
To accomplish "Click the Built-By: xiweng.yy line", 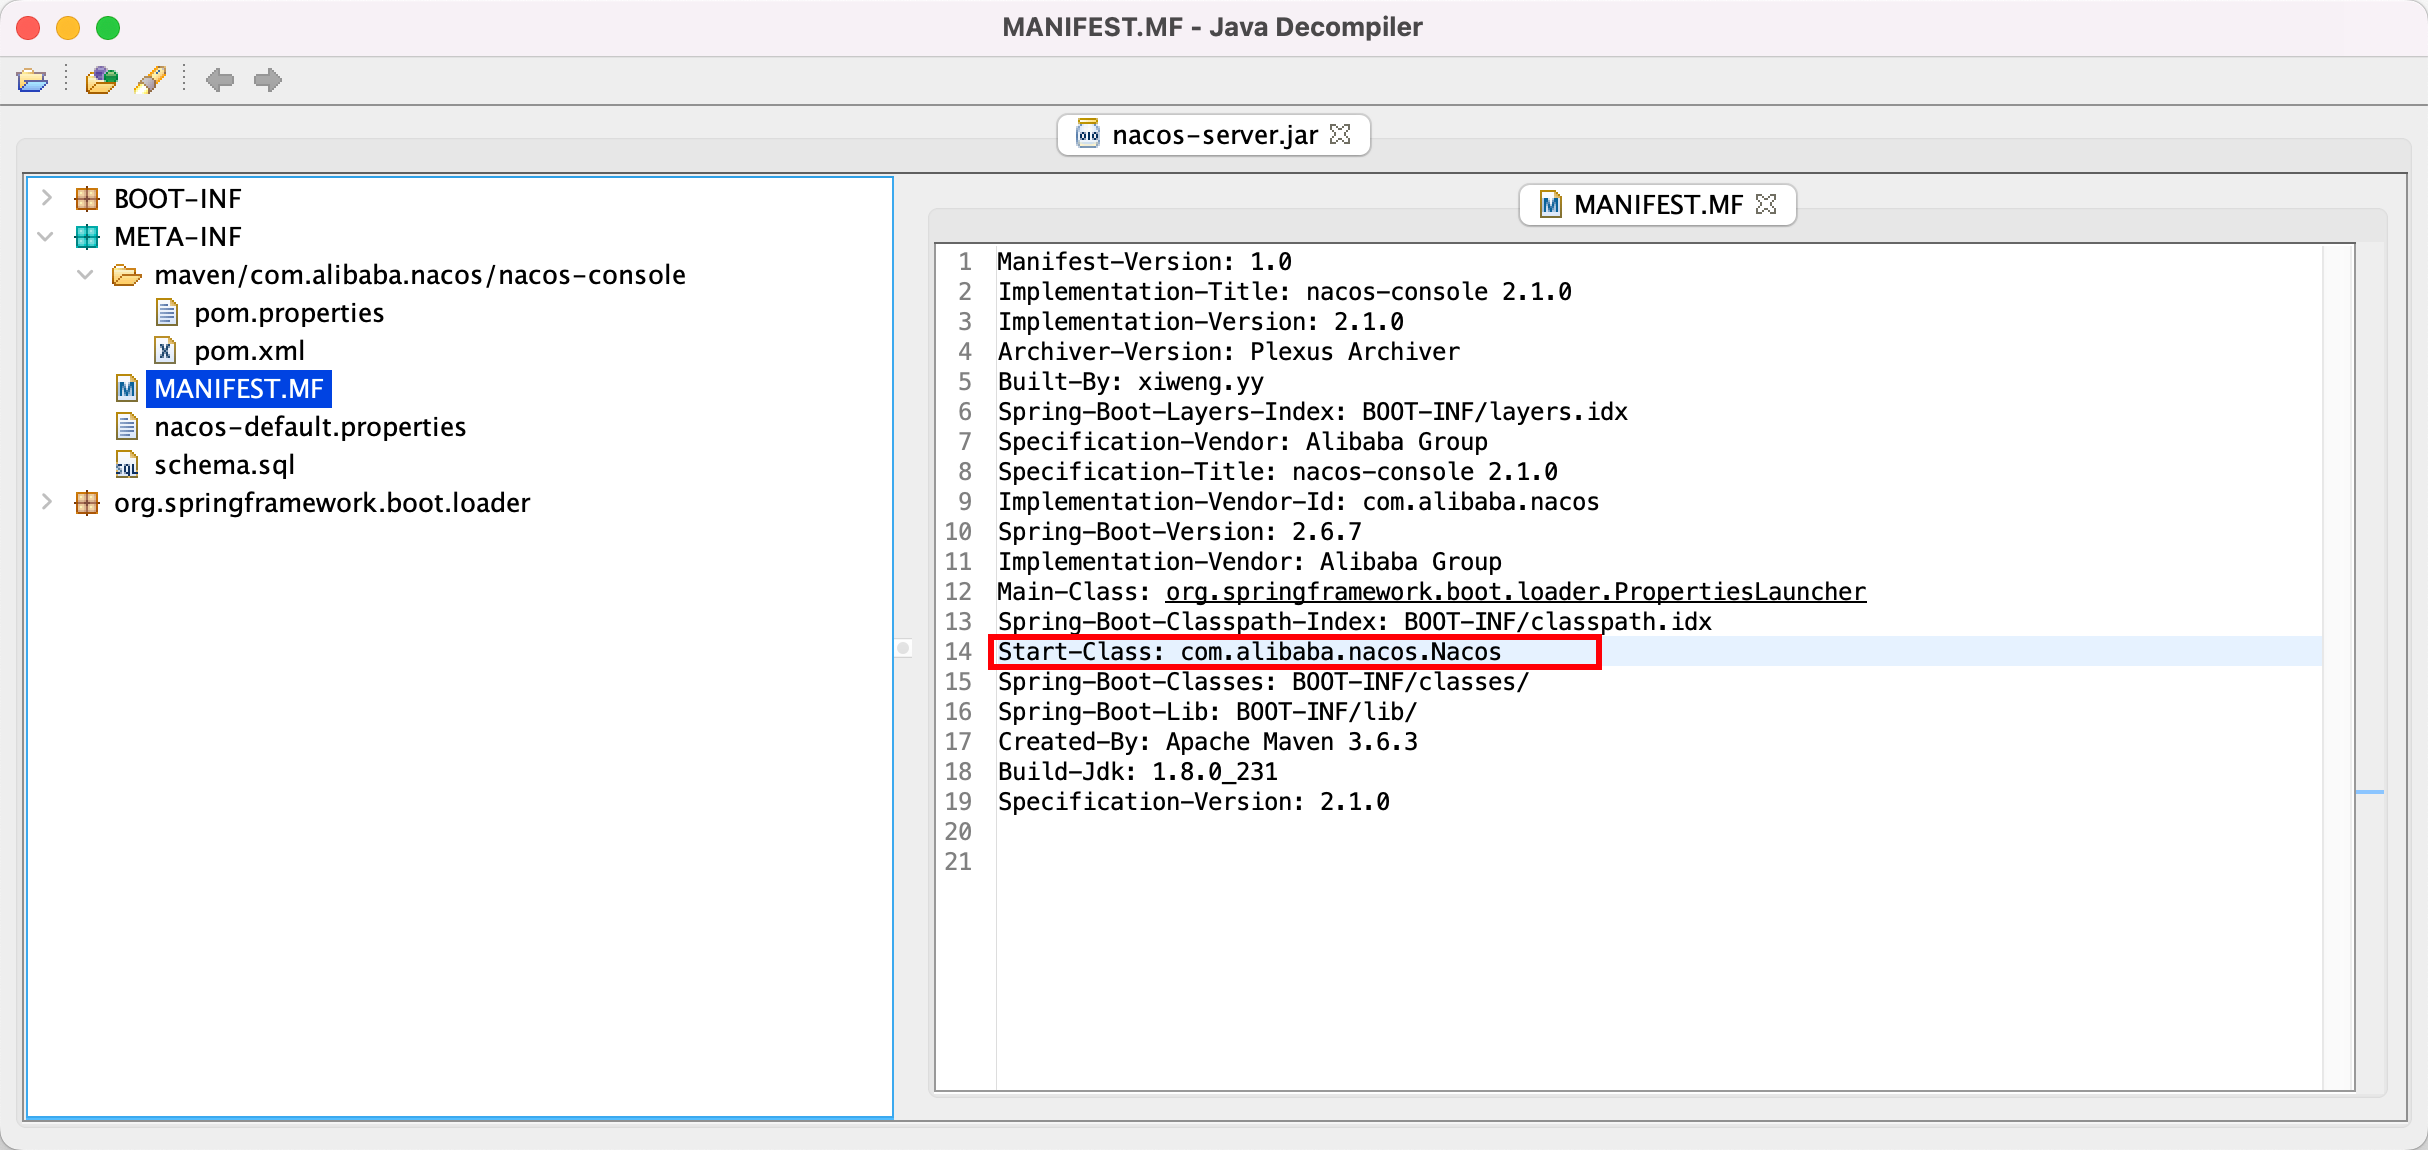I will (1130, 382).
